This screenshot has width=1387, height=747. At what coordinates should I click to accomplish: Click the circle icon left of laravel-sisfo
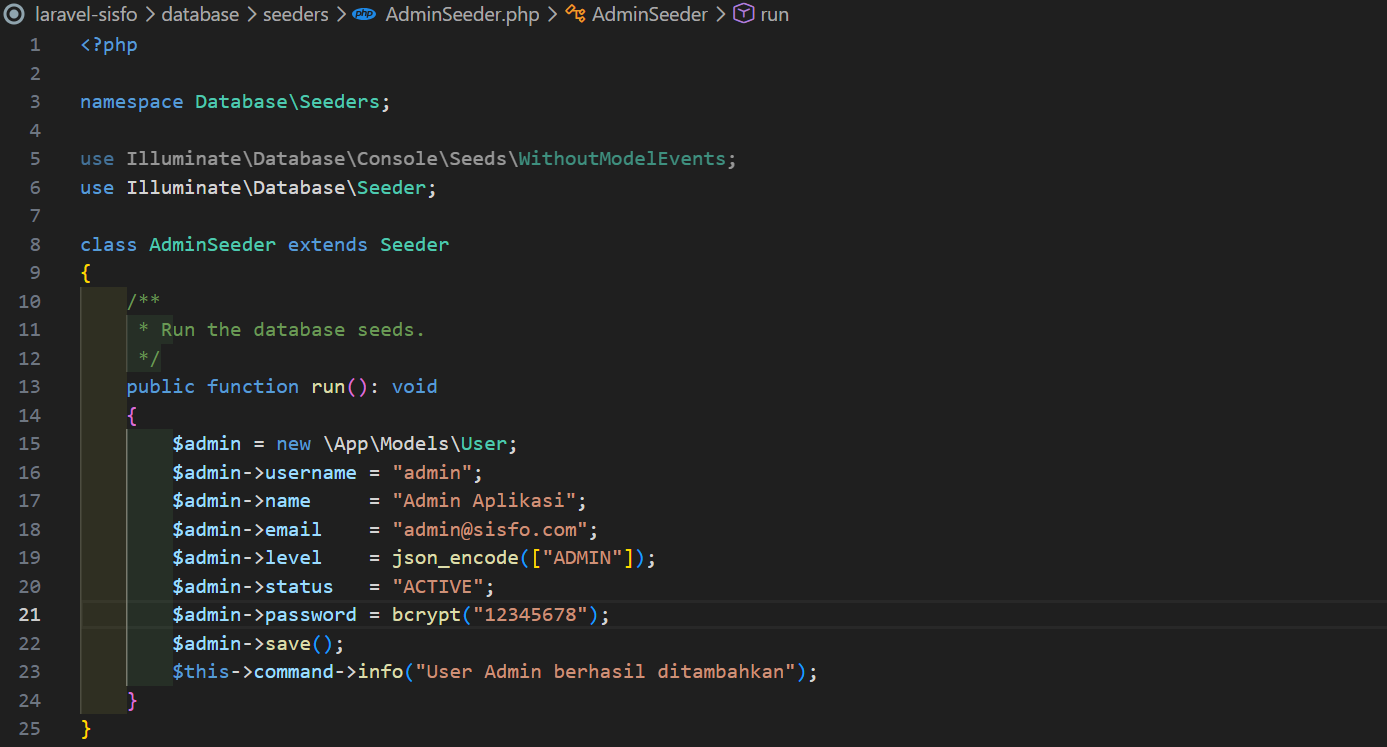point(14,14)
